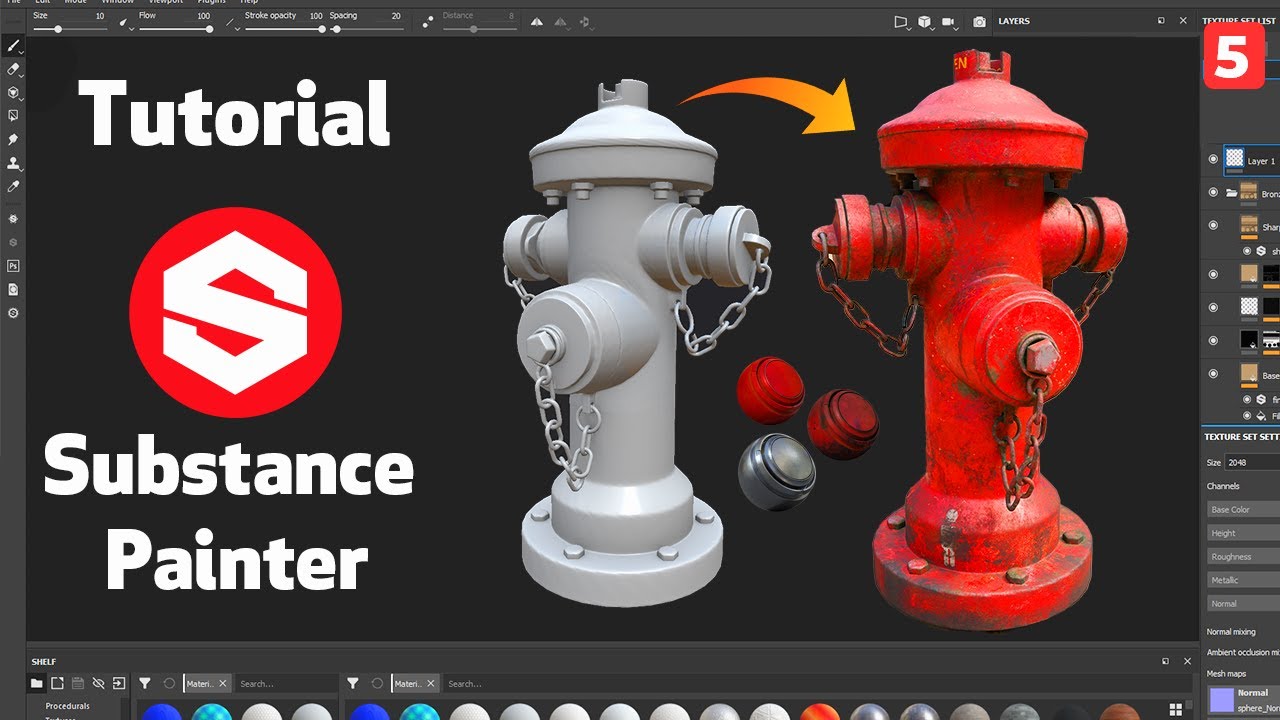This screenshot has width=1280, height=720.
Task: Click the gear icon at bottom of left sidebar
Action: pos(14,313)
